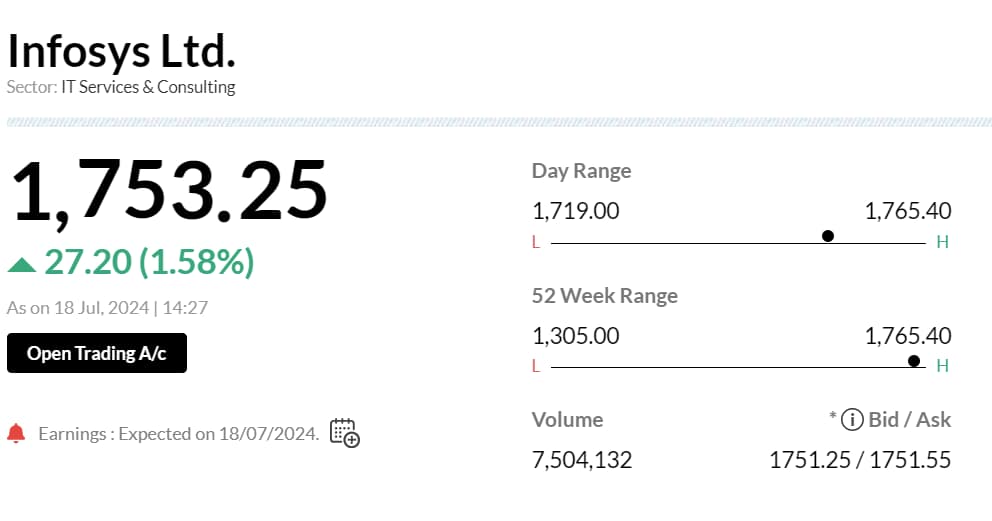Click the Day Range slider dot
992x521 pixels.
(827, 236)
